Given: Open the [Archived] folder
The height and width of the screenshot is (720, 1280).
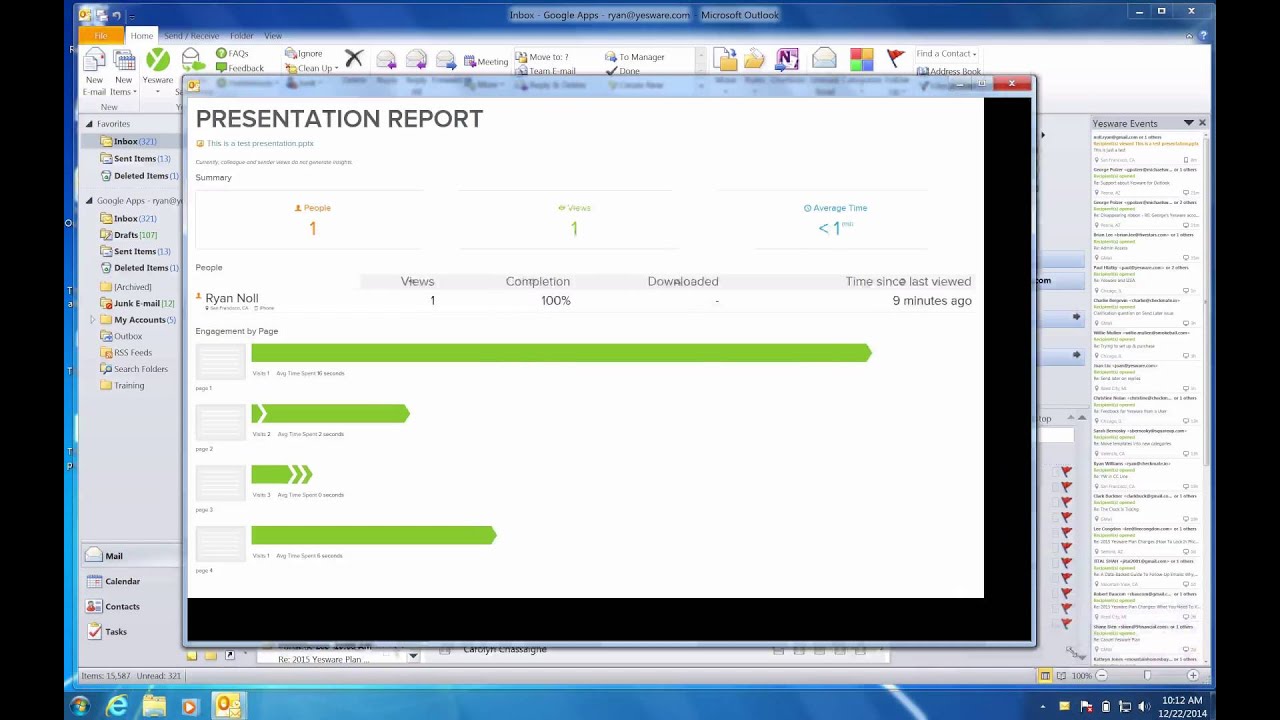Looking at the screenshot, I should point(125,287).
